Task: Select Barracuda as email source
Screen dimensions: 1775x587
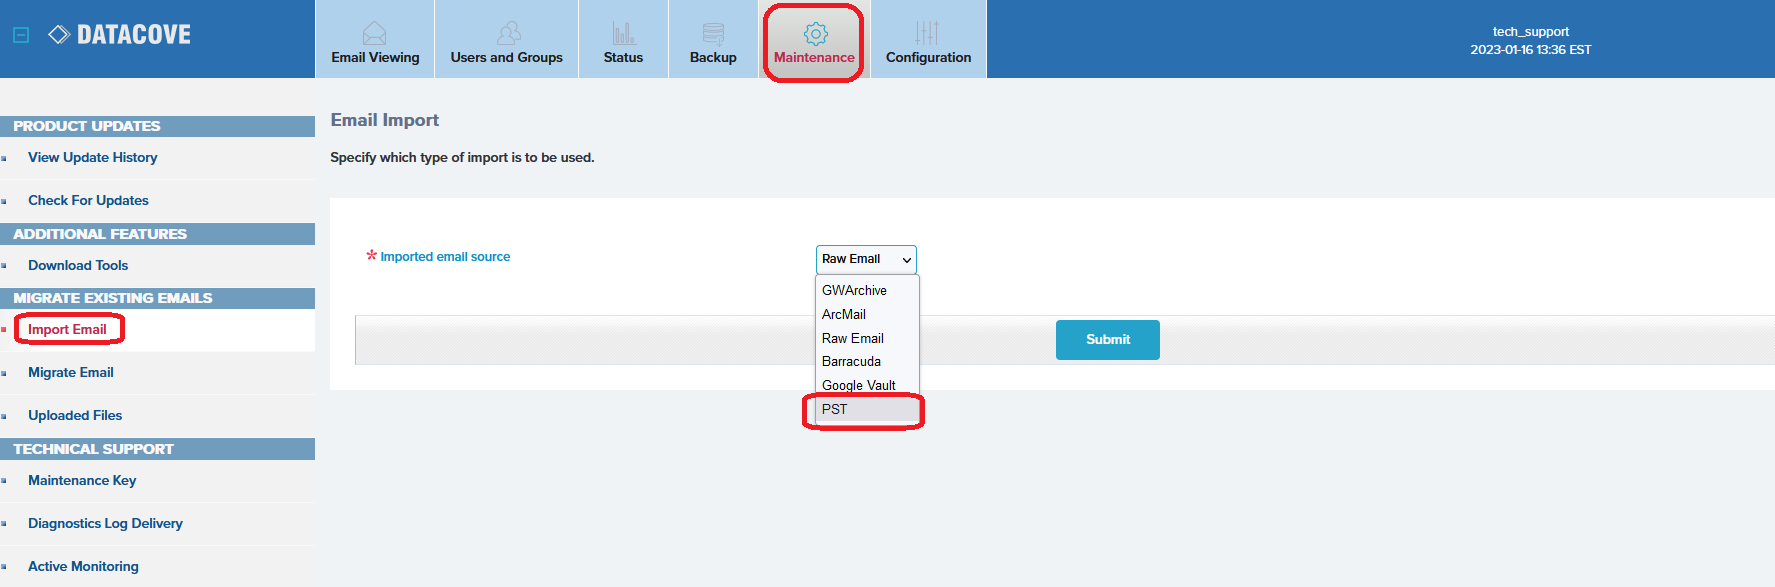Action: (851, 361)
